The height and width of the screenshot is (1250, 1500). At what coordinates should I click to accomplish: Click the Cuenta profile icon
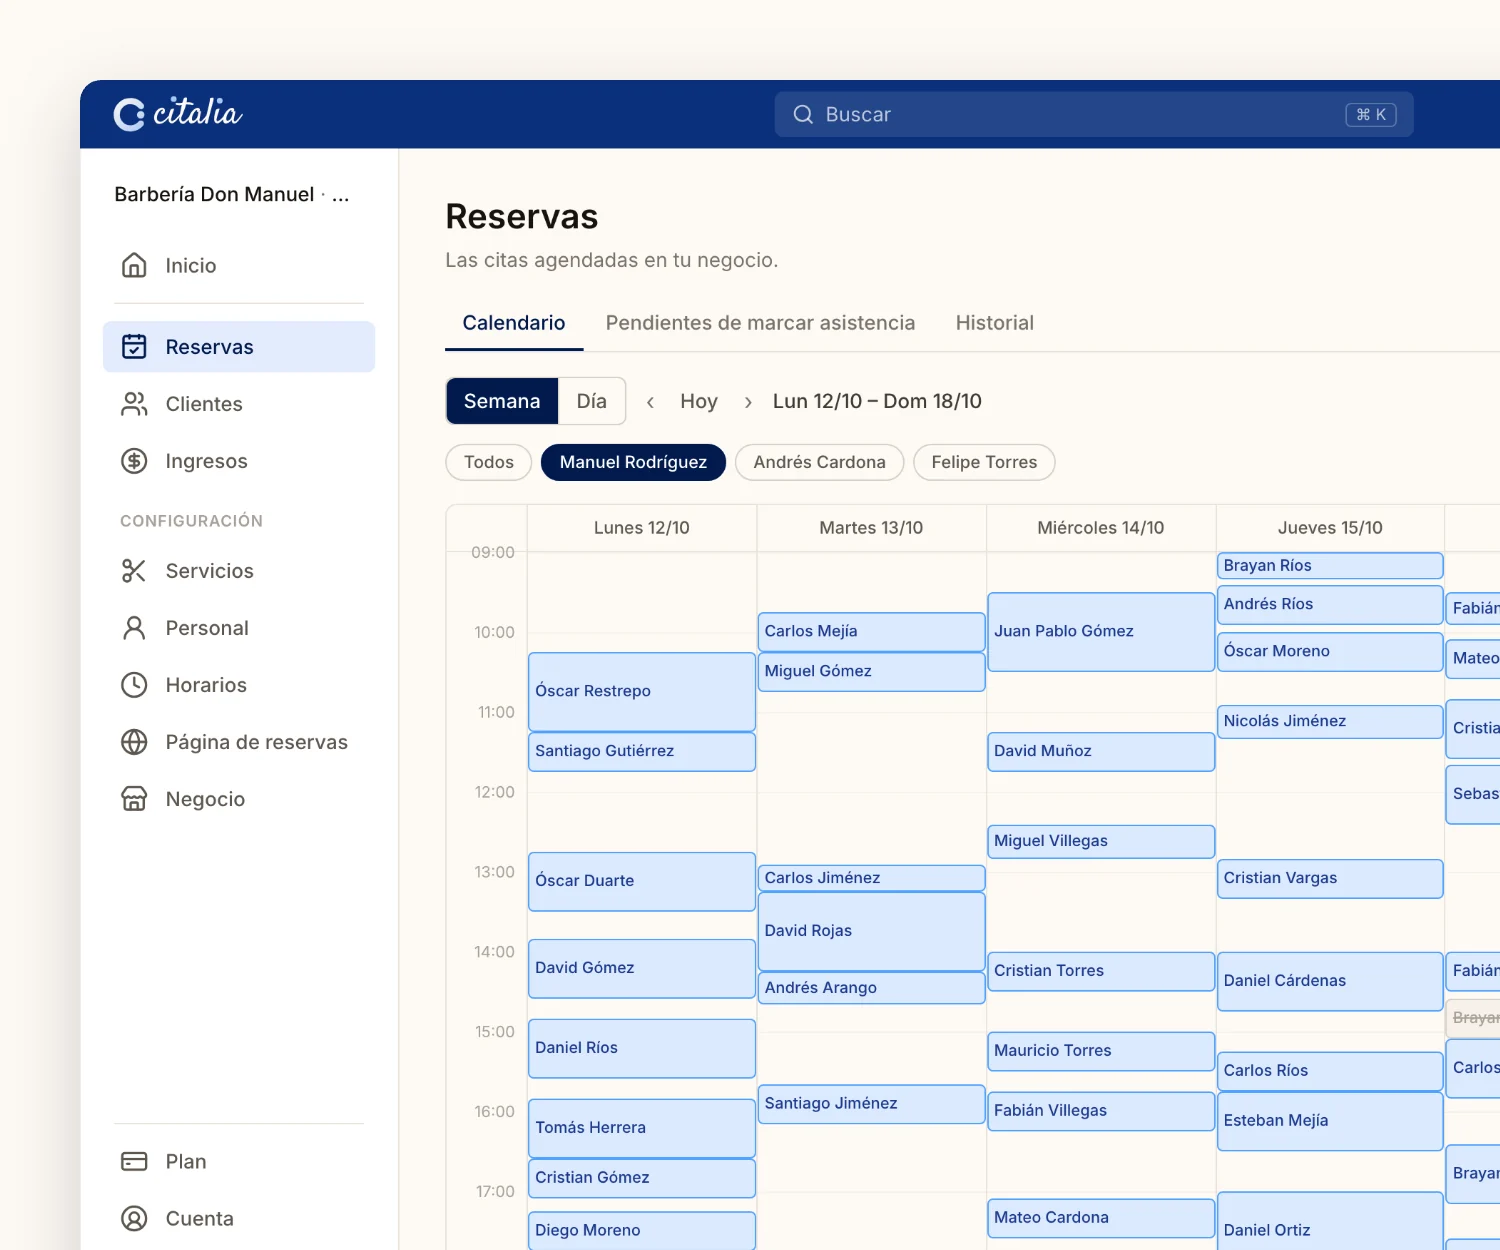tap(134, 1218)
